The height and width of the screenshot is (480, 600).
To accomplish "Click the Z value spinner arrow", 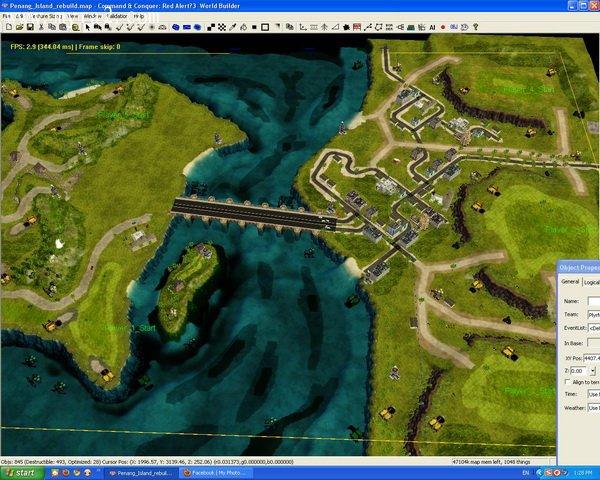I will tap(593, 371).
